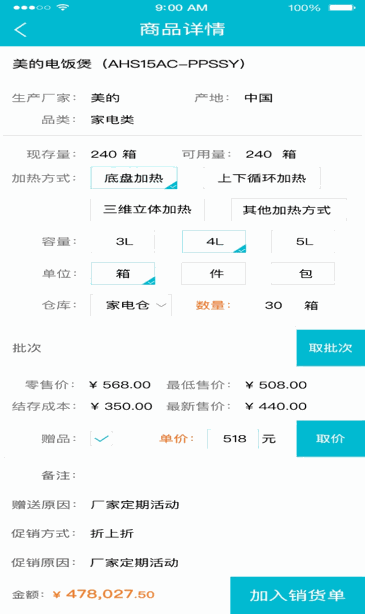
Task: Select 4L capacity option
Action: tap(214, 242)
